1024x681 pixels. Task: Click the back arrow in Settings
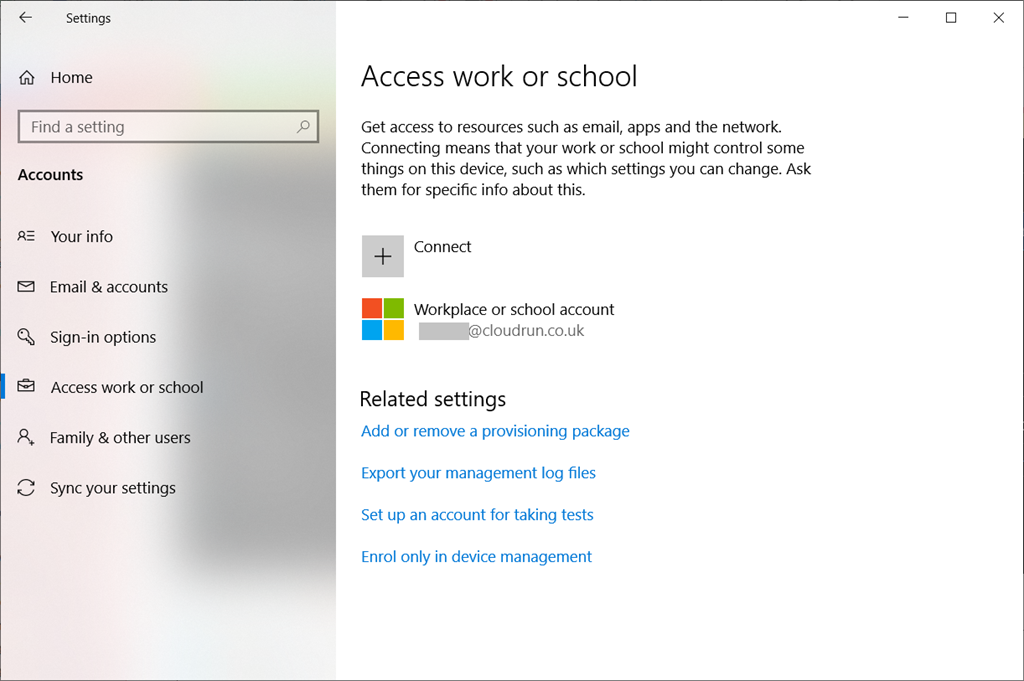26,18
